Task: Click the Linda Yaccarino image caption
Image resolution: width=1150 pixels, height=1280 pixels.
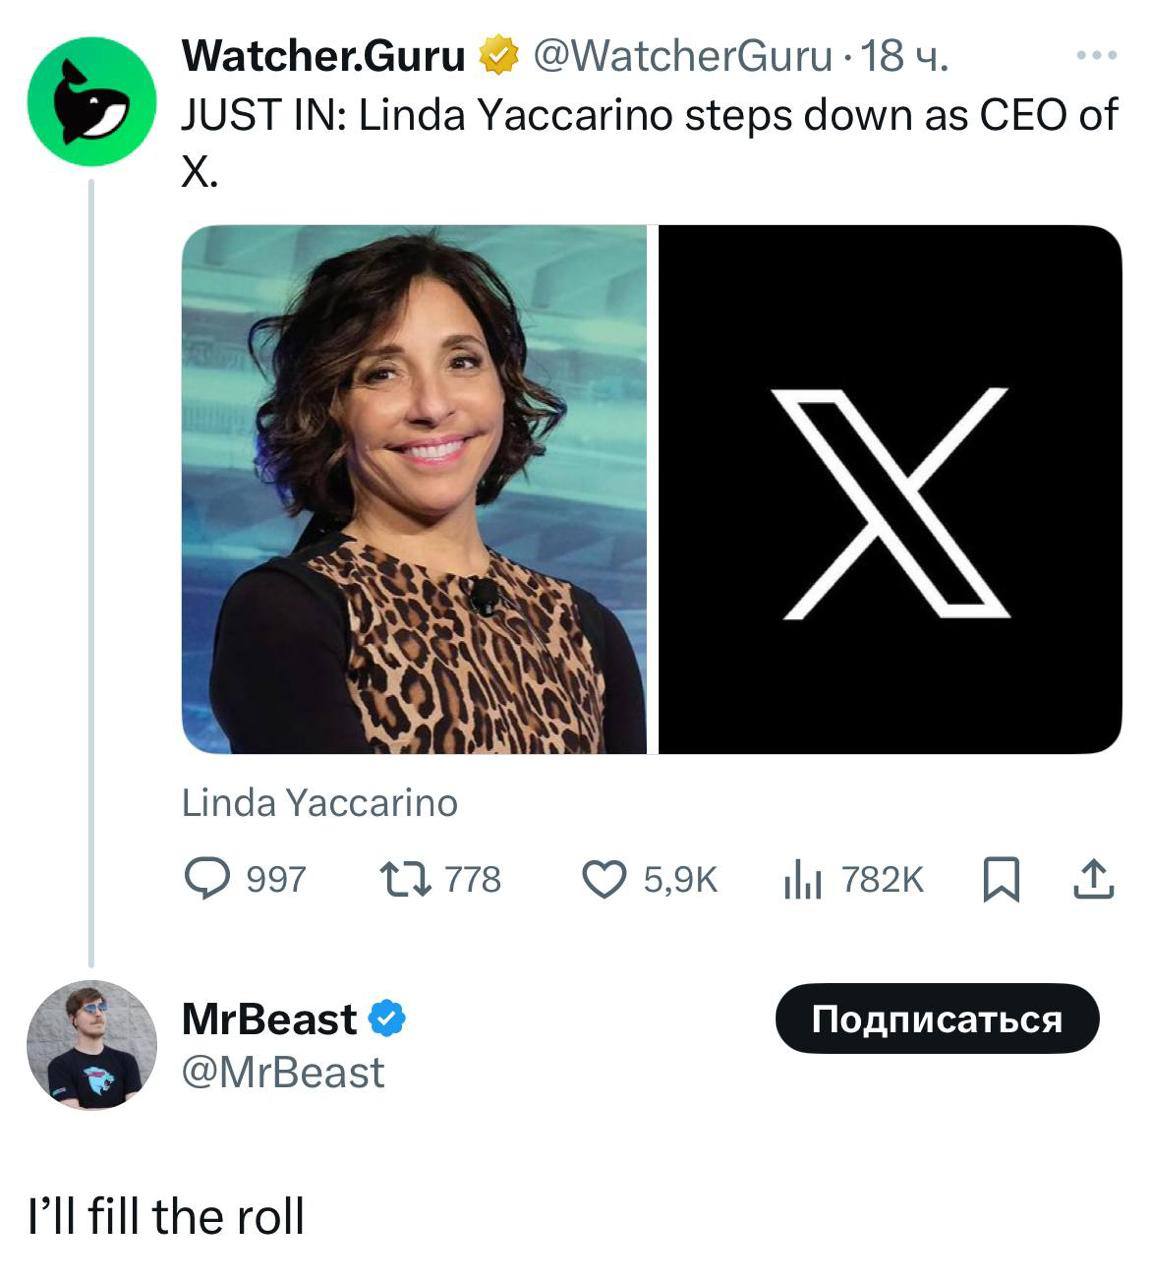Action: pyautogui.click(x=318, y=801)
